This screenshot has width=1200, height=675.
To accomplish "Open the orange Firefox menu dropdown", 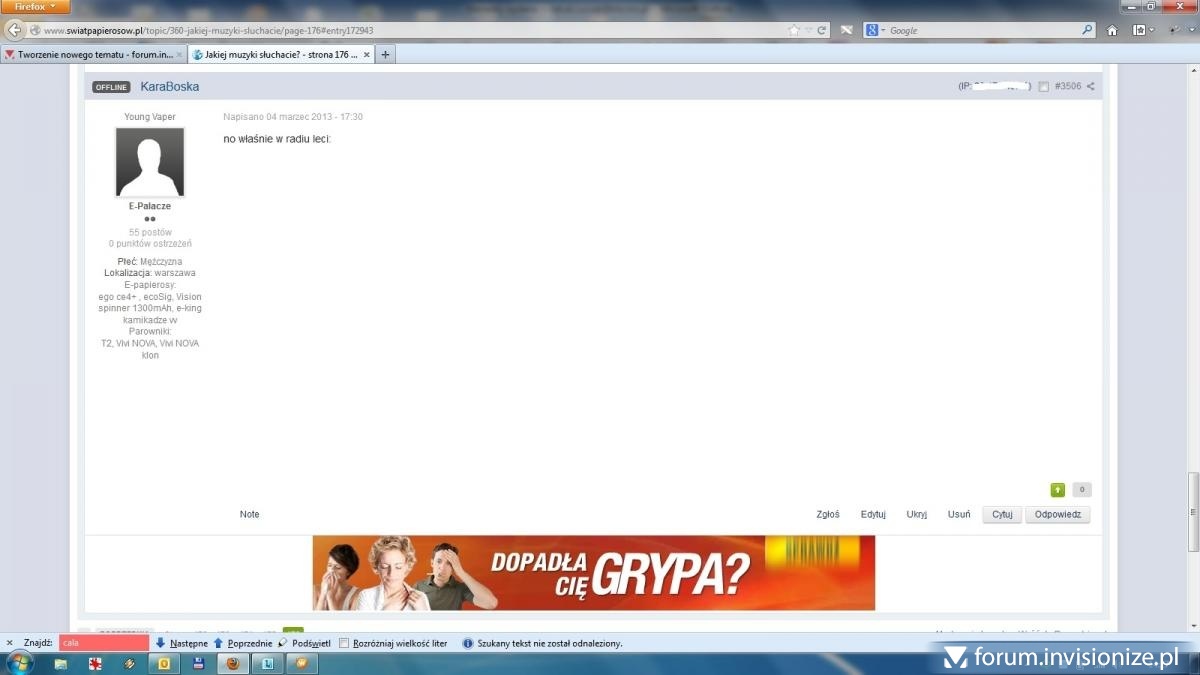I will 35,6.
